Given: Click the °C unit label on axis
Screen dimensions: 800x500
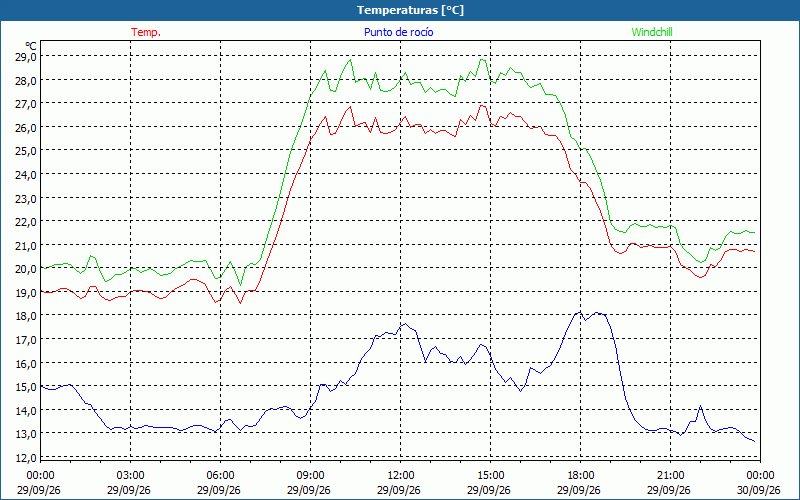Looking at the screenshot, I should coord(31,46).
